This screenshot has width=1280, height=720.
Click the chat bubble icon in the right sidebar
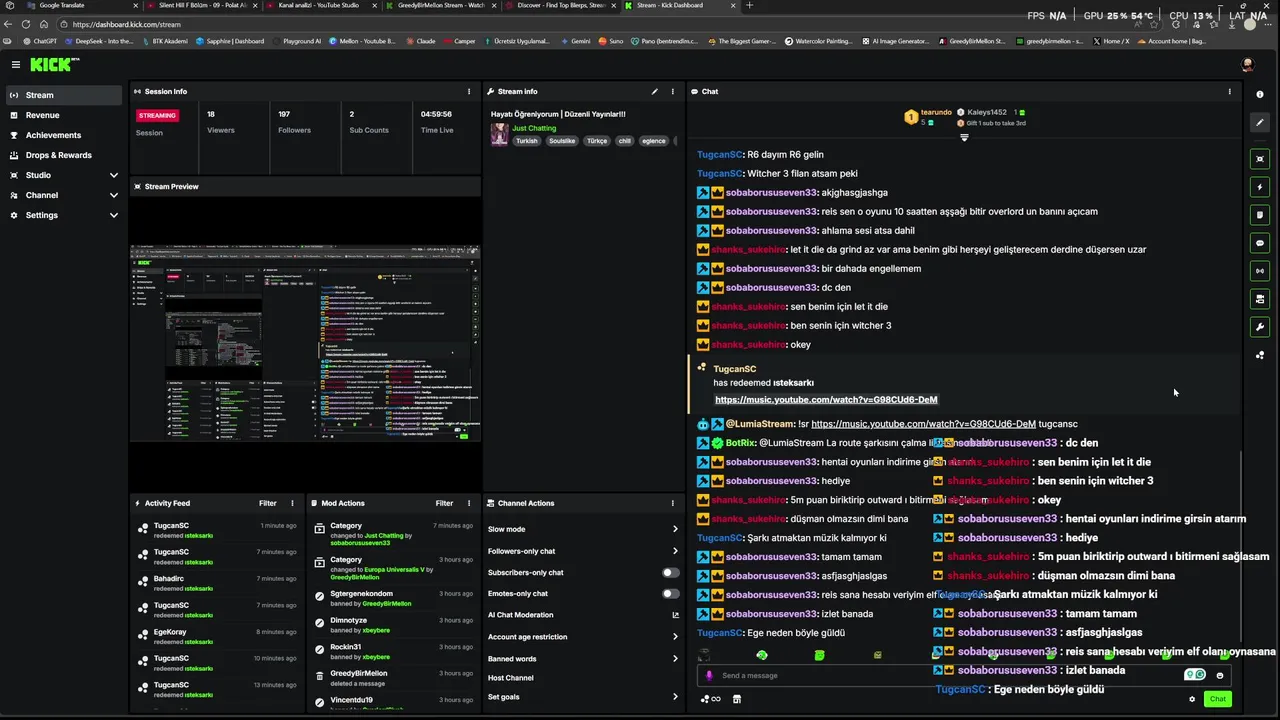point(1260,242)
